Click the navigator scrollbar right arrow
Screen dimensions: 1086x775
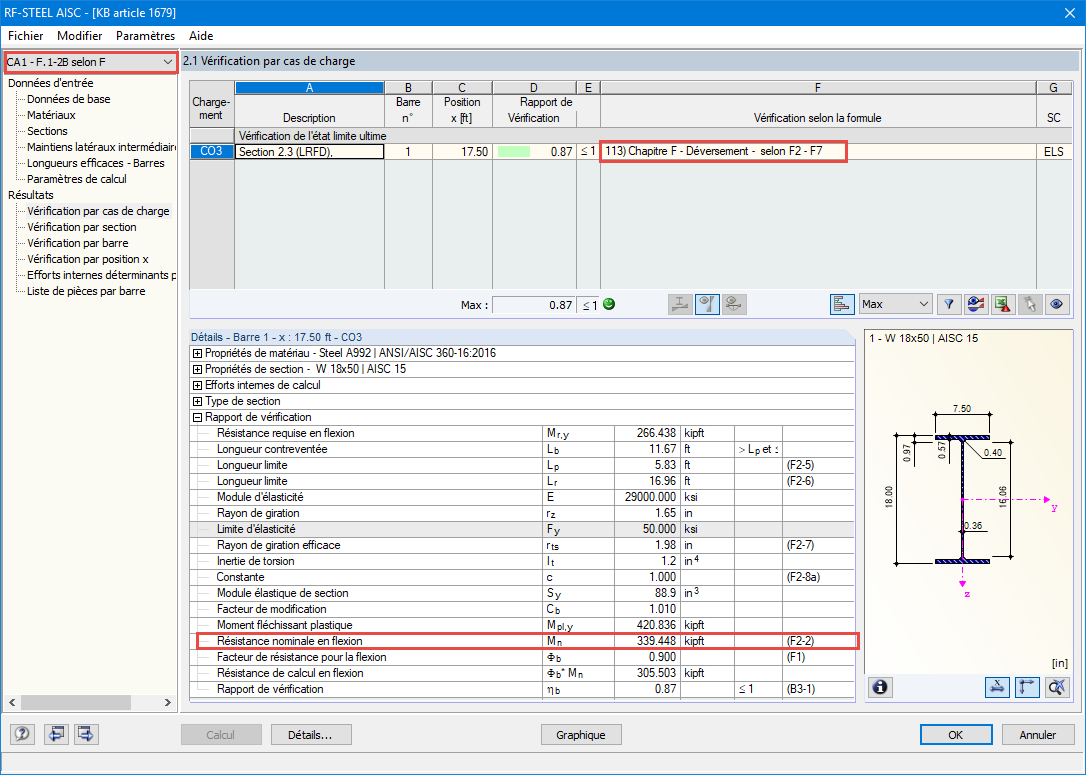point(168,702)
